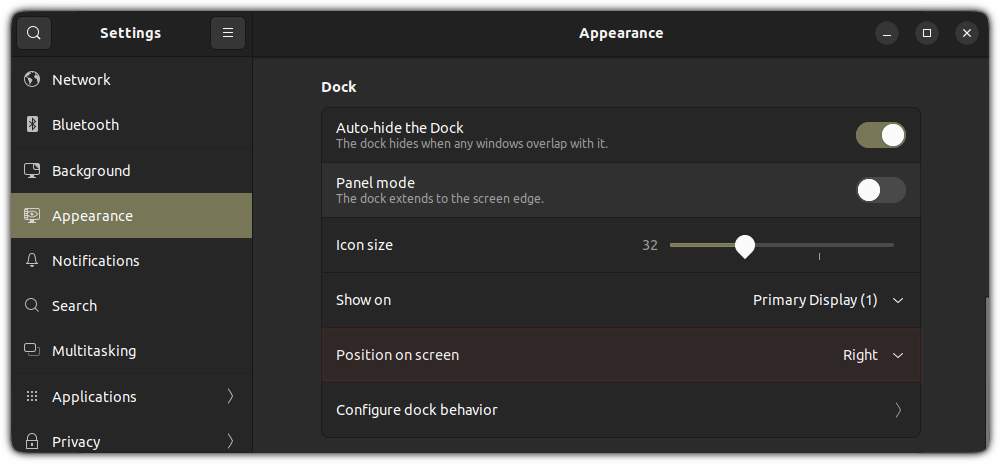The width and height of the screenshot is (1002, 466).
Task: Open the Show on display dropdown
Action: pos(827,300)
